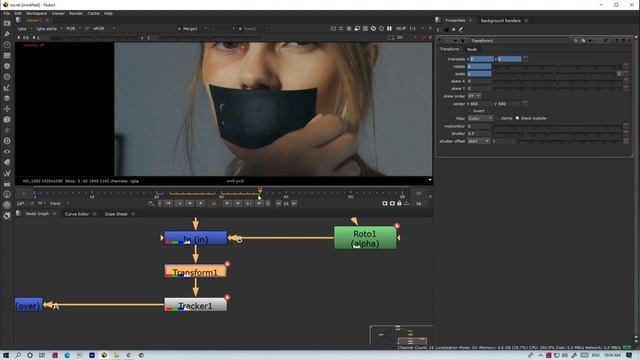Click the motionblur value field
This screenshot has height=360, width=640.
coord(479,127)
